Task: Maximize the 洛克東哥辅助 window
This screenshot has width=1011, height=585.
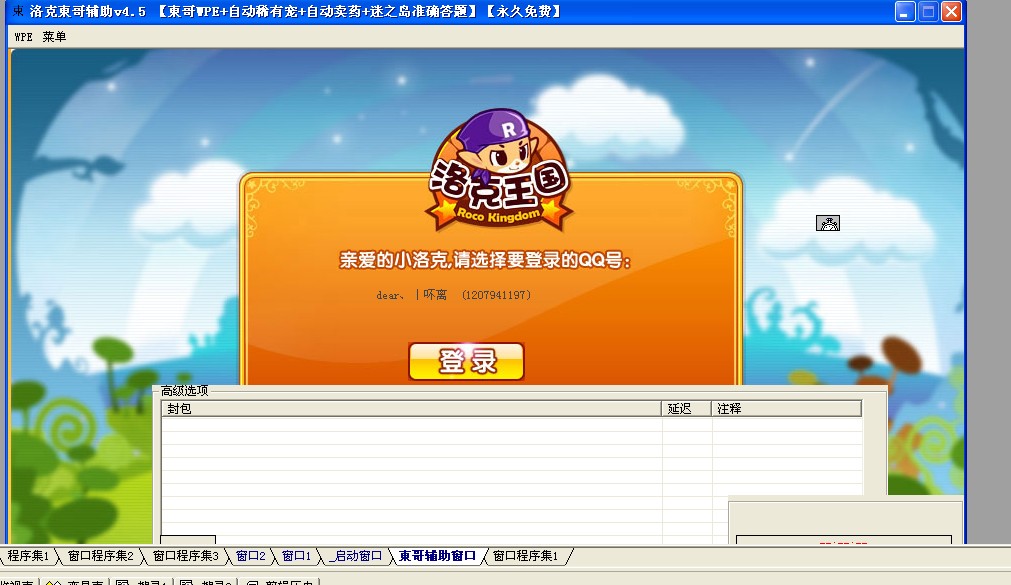Action: [928, 12]
